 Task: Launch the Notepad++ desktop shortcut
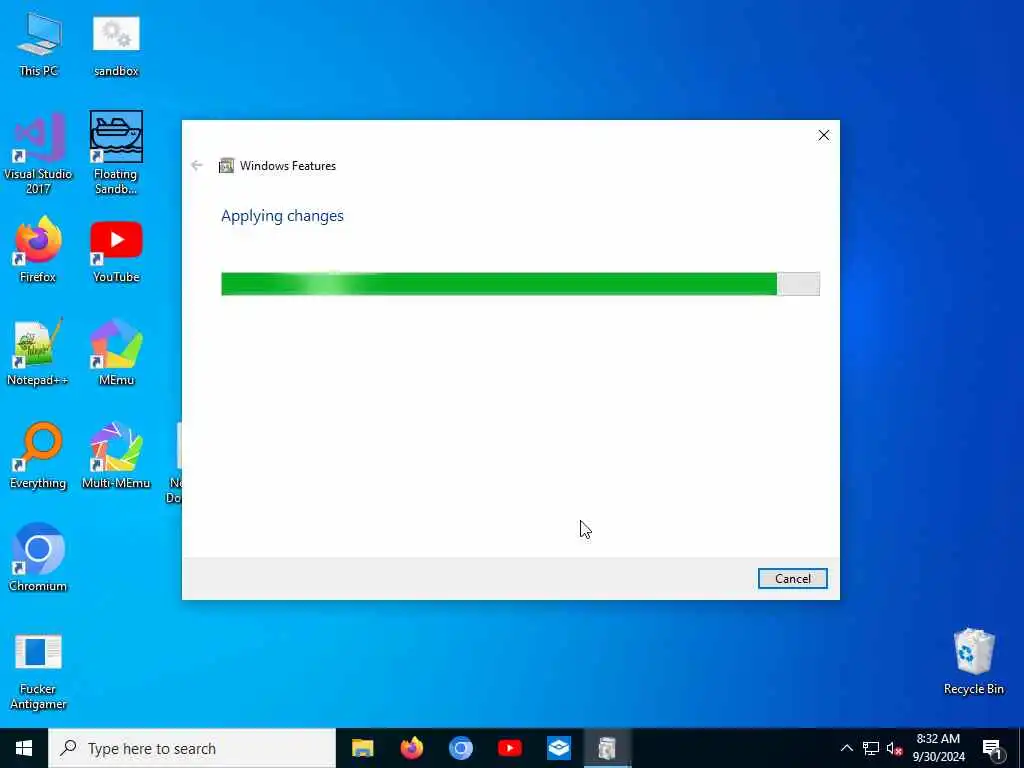[x=38, y=353]
